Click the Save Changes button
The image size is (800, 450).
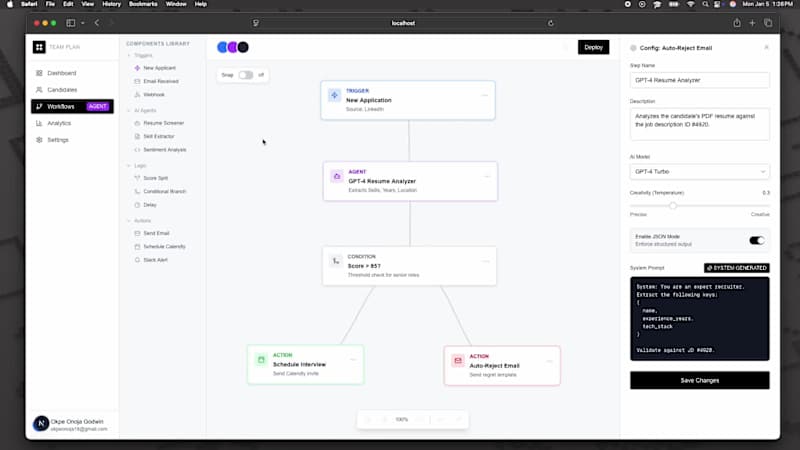[x=699, y=381]
